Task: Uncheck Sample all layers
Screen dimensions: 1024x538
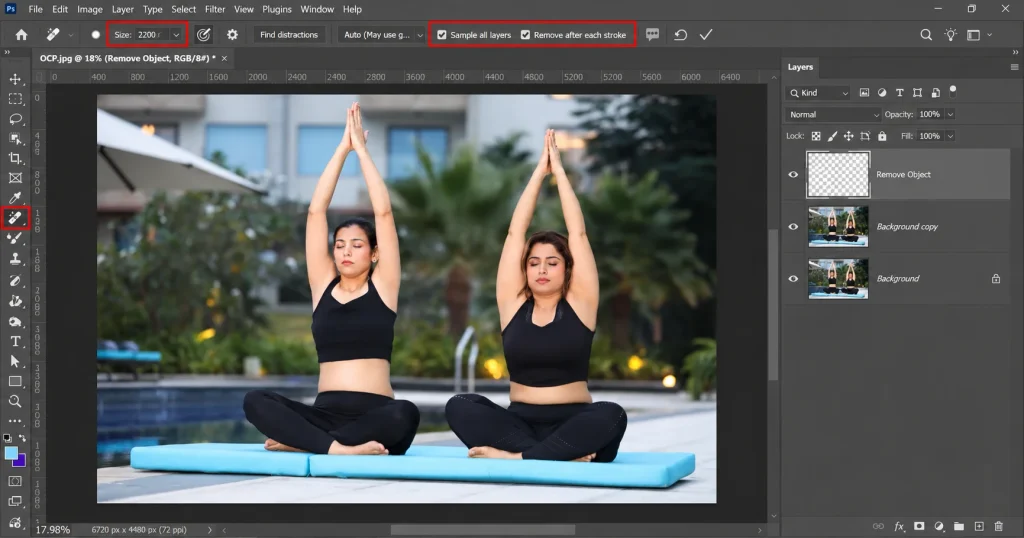Action: [442, 35]
